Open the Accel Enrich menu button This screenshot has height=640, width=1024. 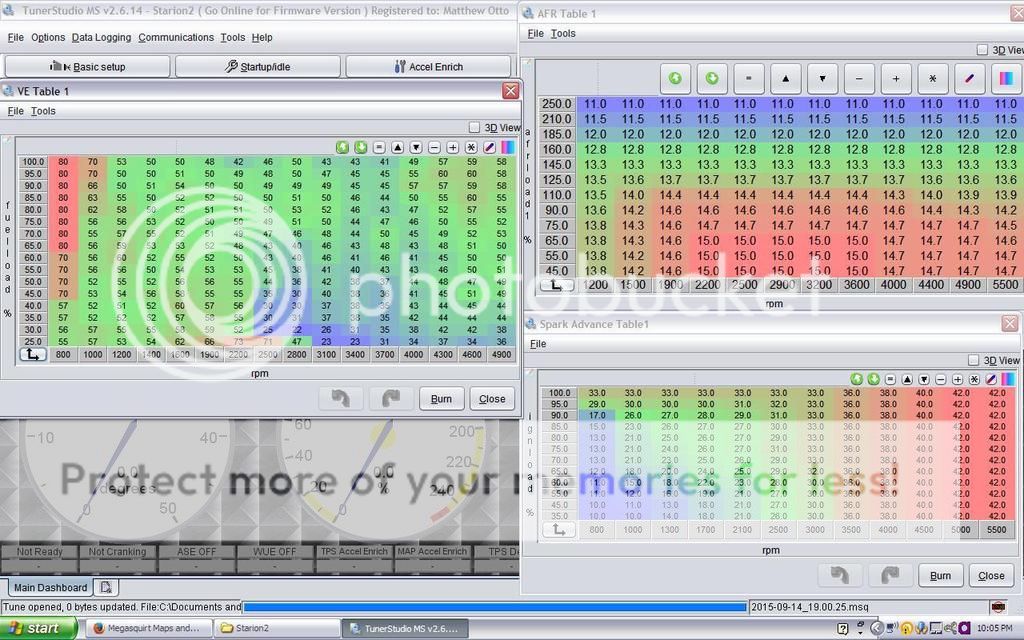(x=428, y=66)
